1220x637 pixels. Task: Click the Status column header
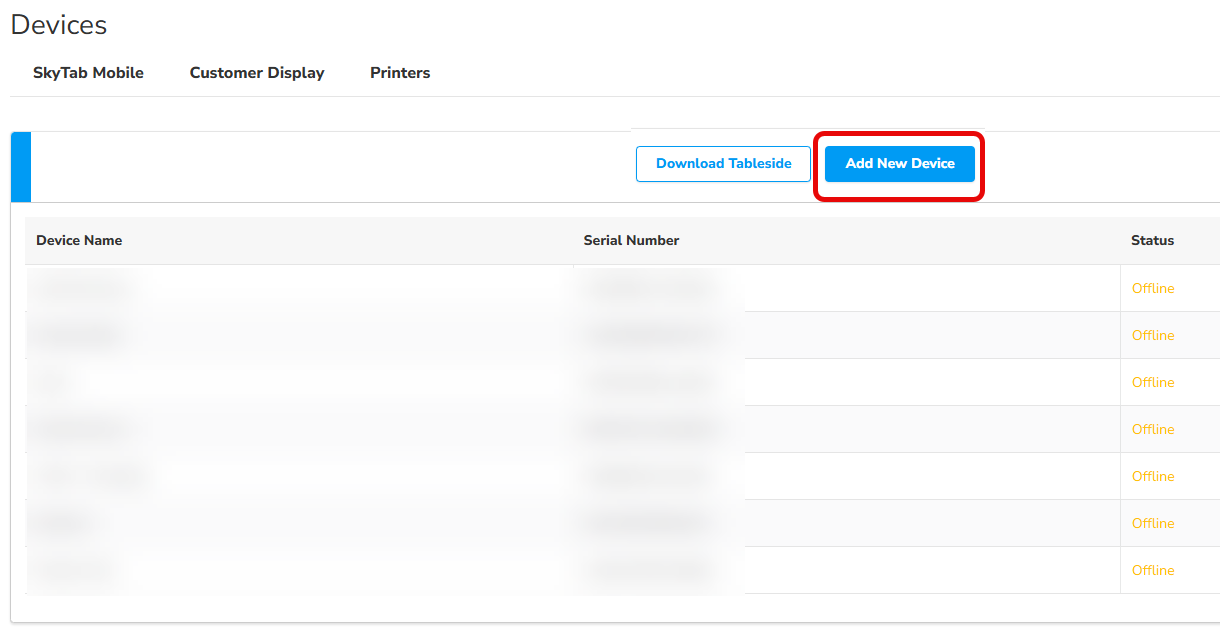coord(1152,240)
